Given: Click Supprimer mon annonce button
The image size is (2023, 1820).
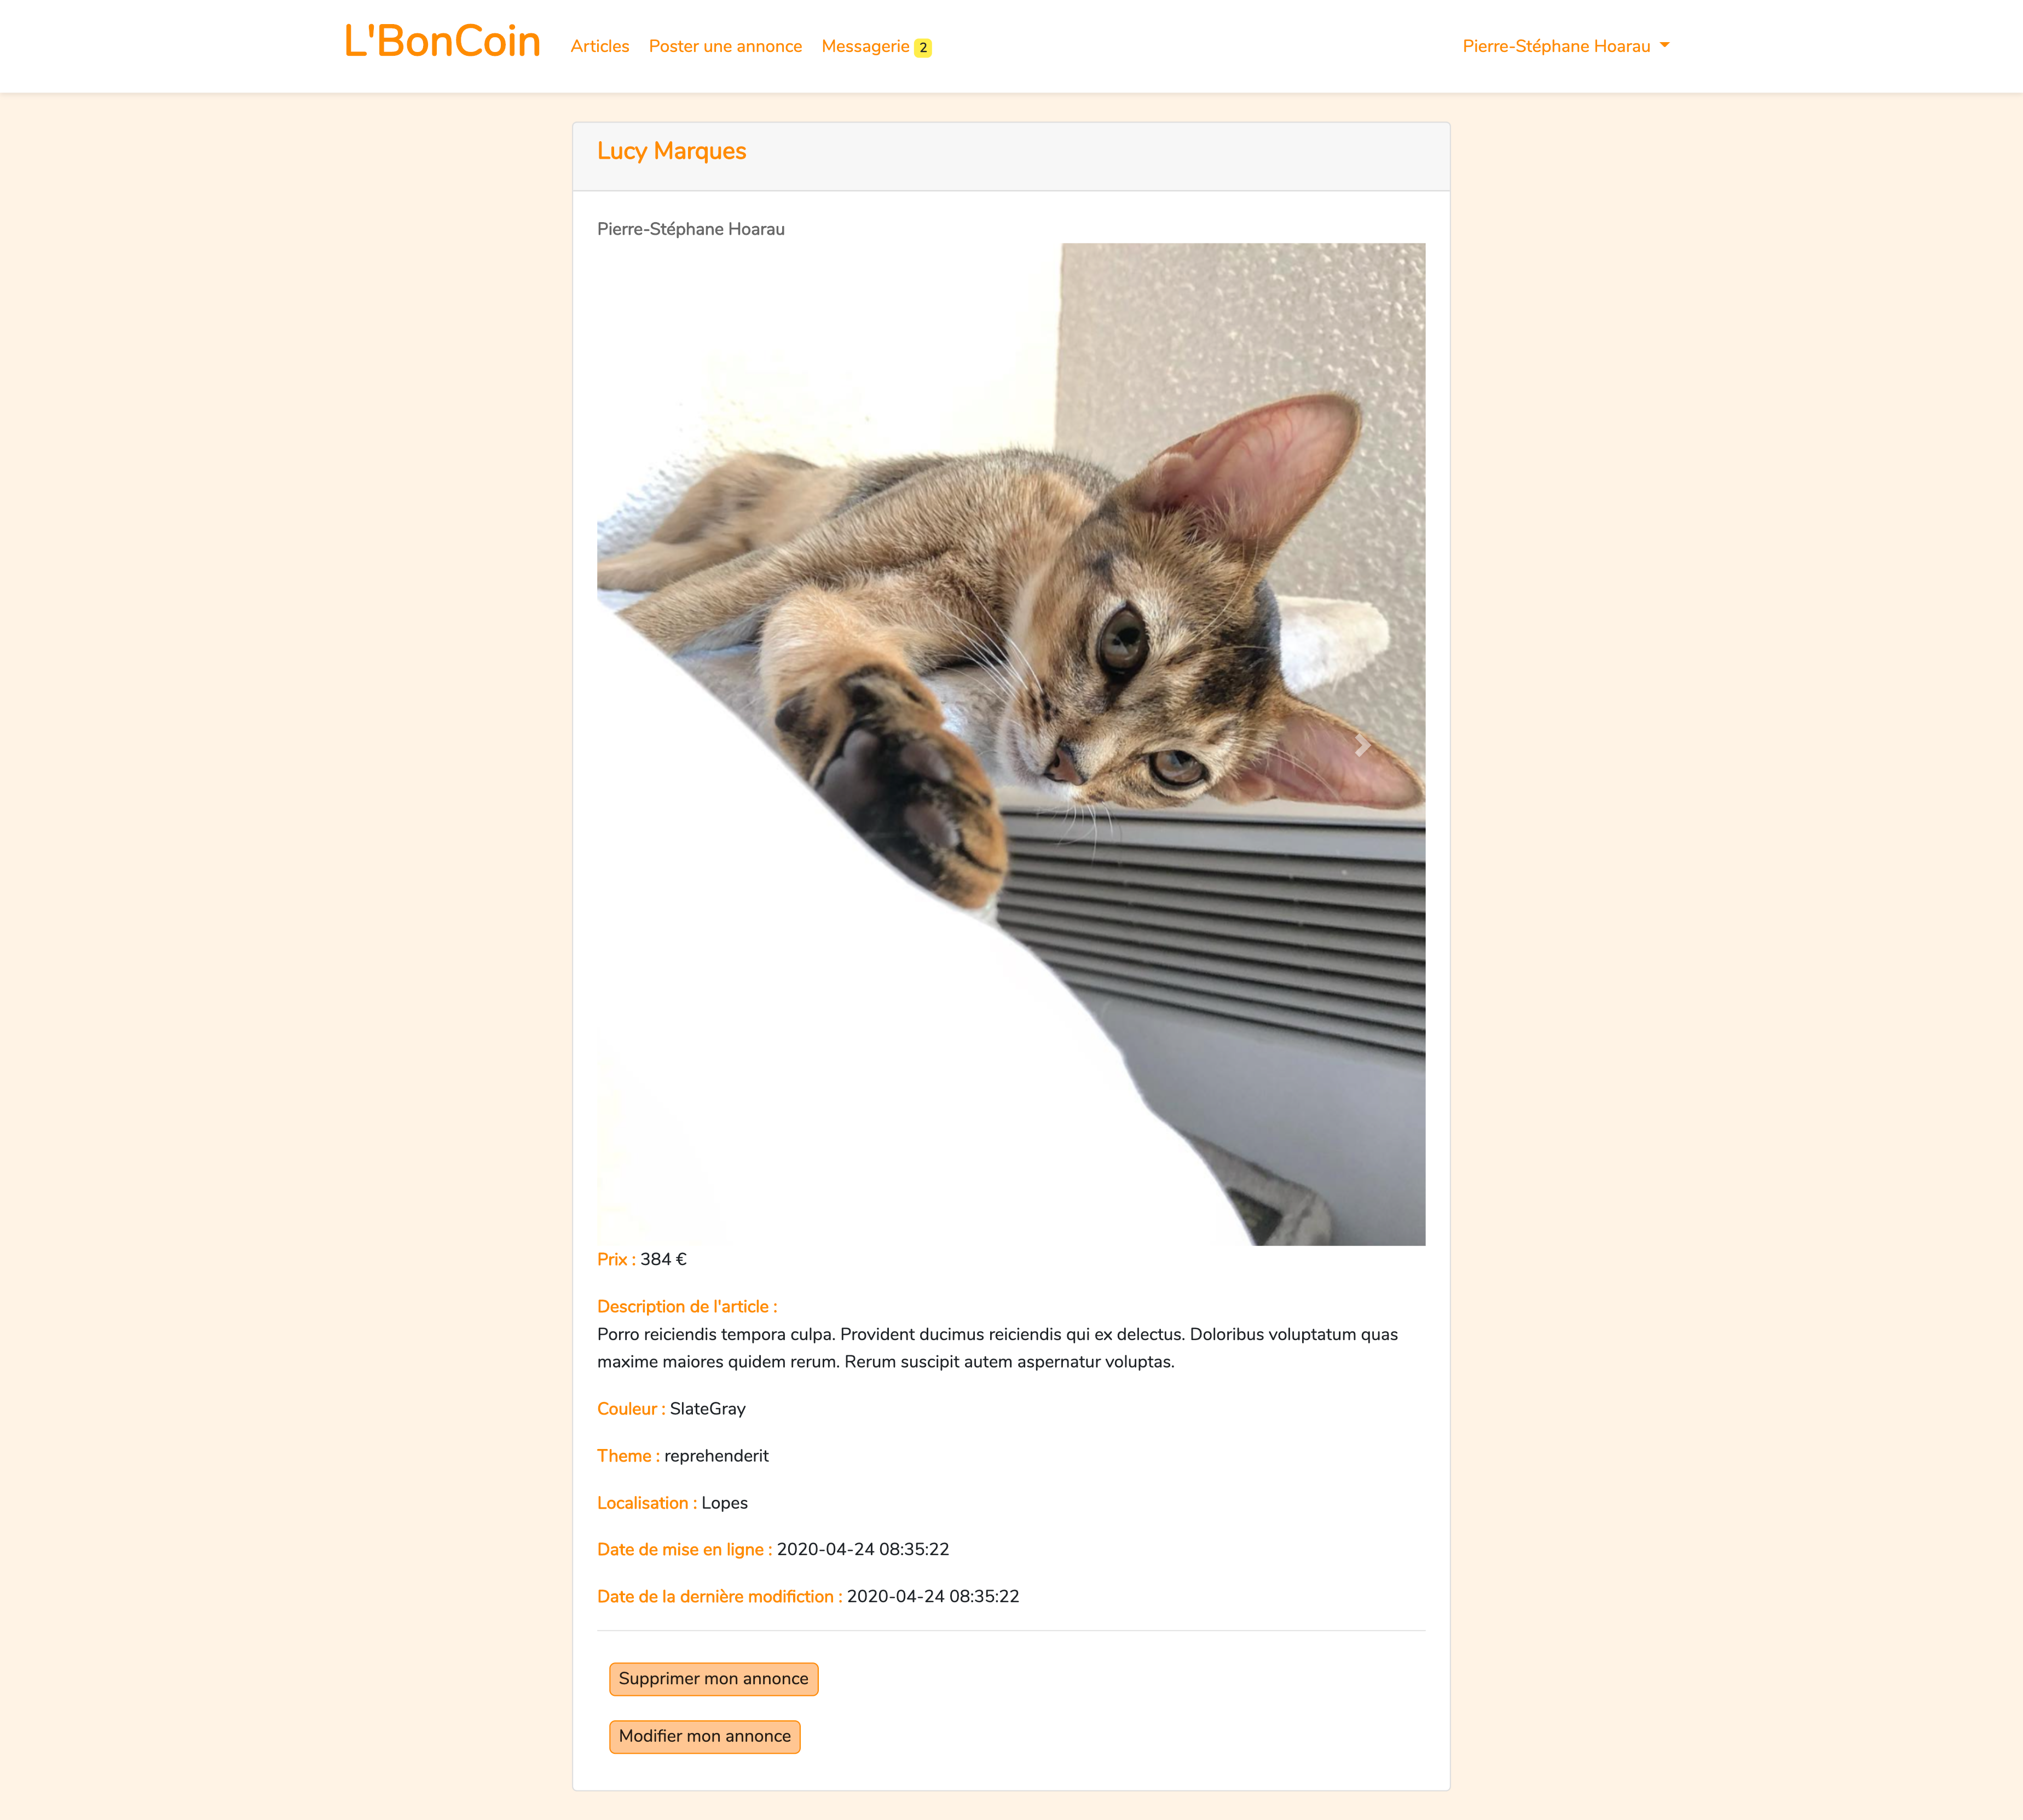Looking at the screenshot, I should tap(713, 1679).
